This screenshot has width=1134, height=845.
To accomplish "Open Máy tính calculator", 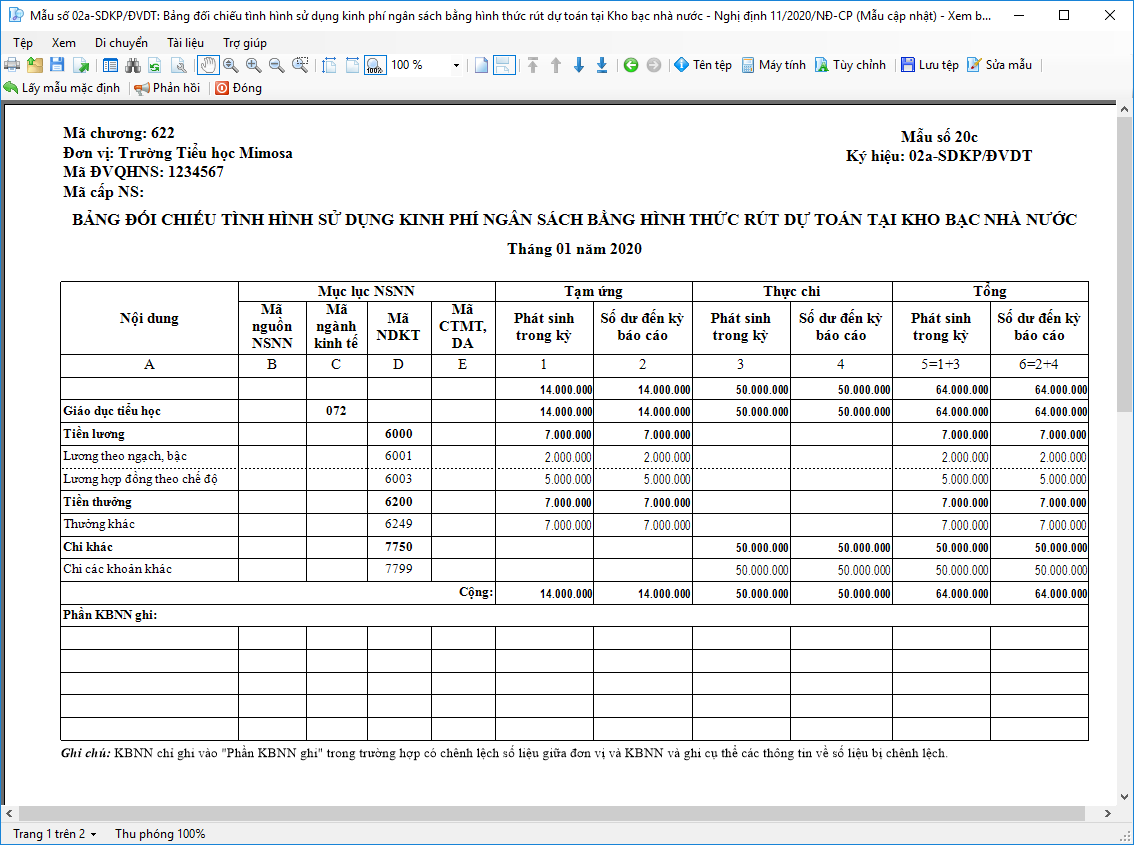I will pyautogui.click(x=773, y=65).
